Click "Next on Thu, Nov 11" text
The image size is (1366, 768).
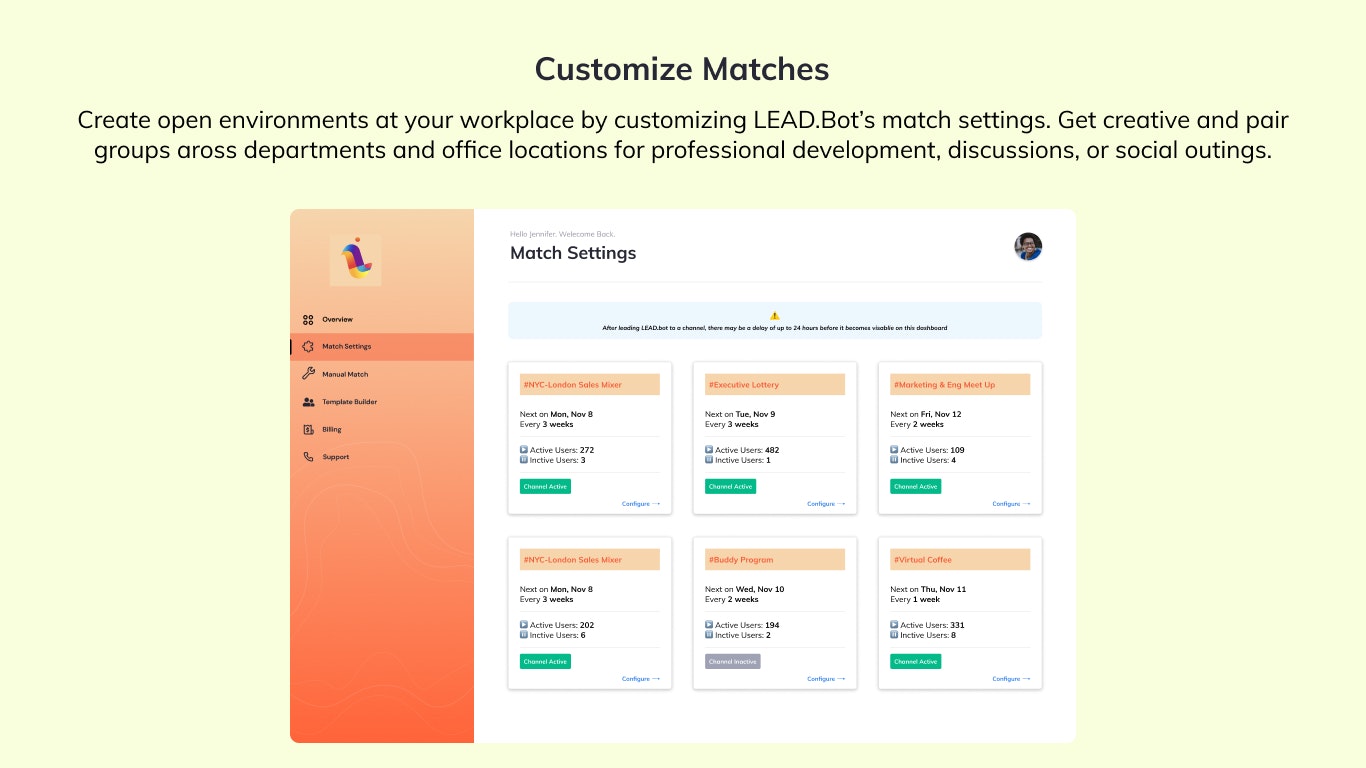point(928,589)
